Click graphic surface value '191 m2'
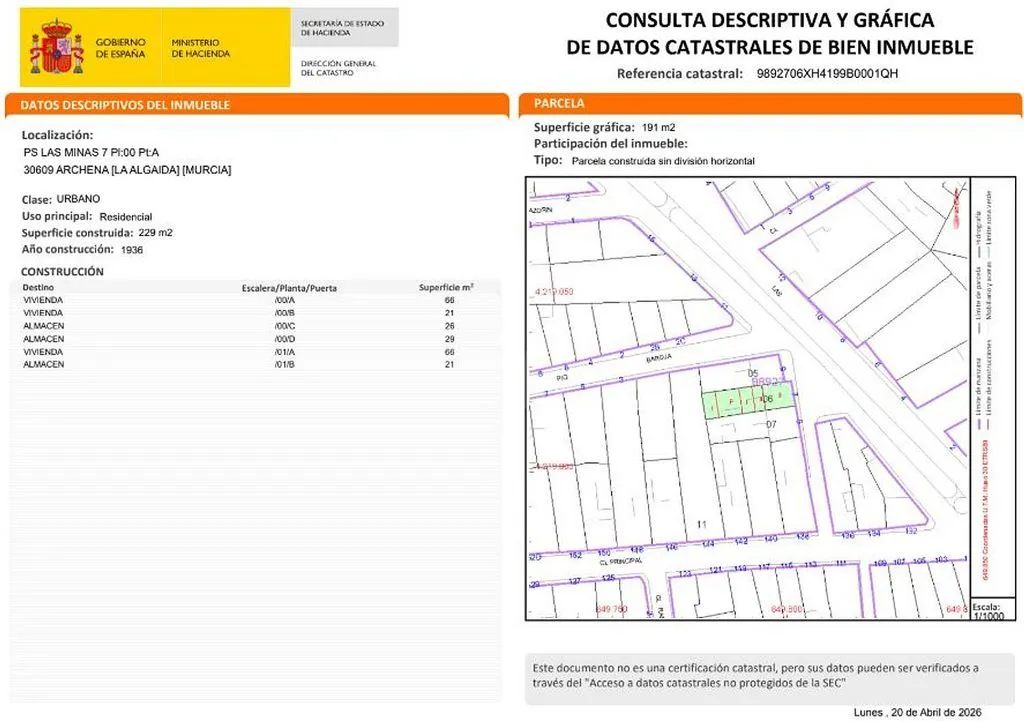1024x722 pixels. tap(658, 128)
